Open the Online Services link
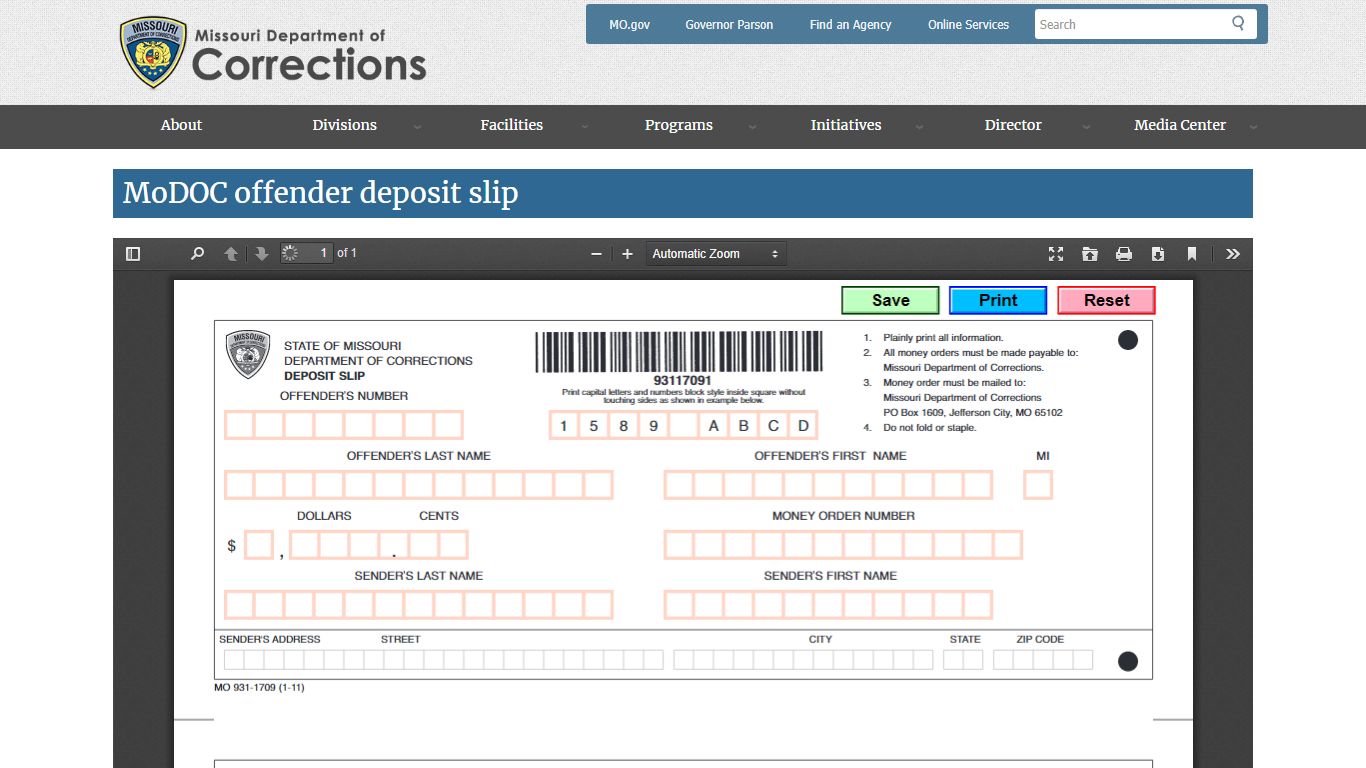This screenshot has width=1366, height=768. 968,25
